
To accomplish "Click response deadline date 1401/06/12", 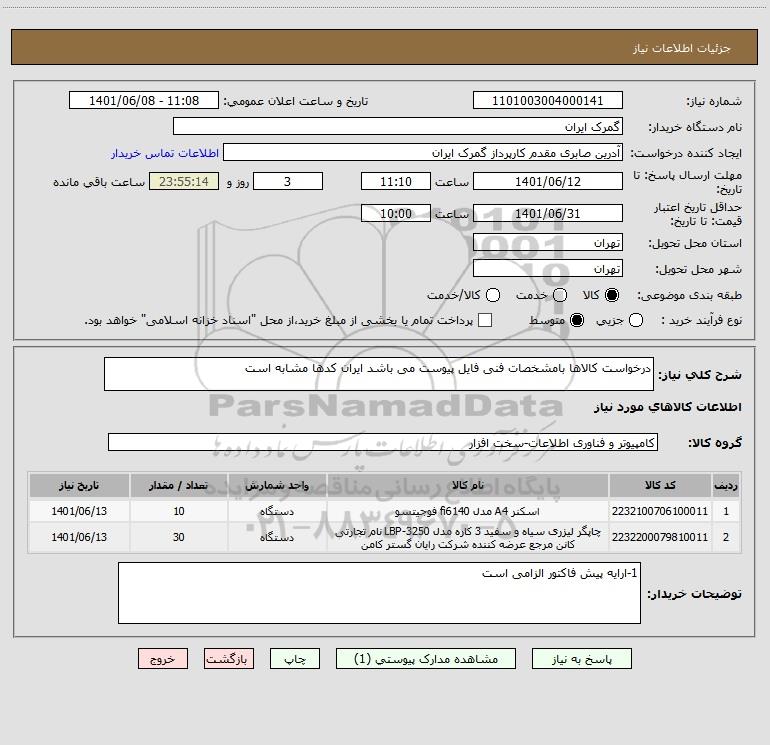I will click(x=548, y=181).
